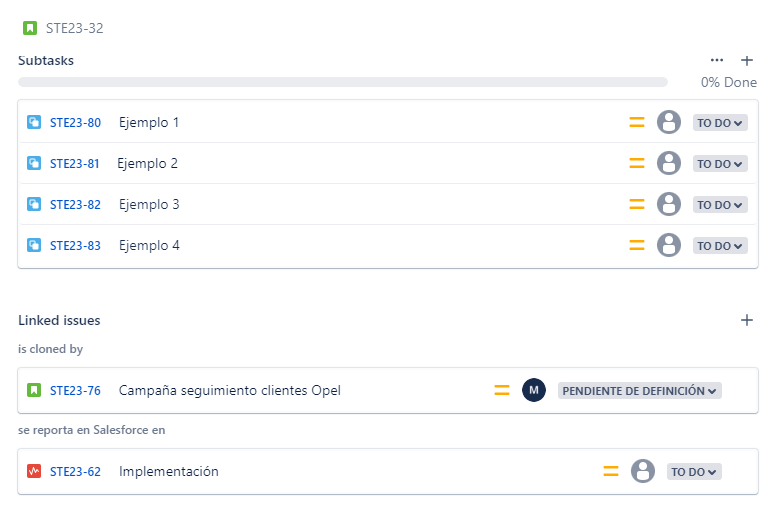This screenshot has width=778, height=517.
Task: Open the STE23-62 issue link
Action: [75, 471]
